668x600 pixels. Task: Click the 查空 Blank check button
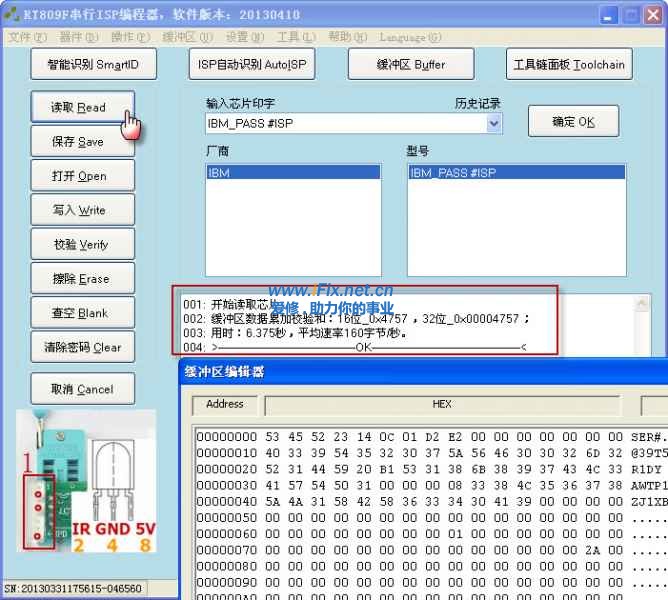pos(80,313)
